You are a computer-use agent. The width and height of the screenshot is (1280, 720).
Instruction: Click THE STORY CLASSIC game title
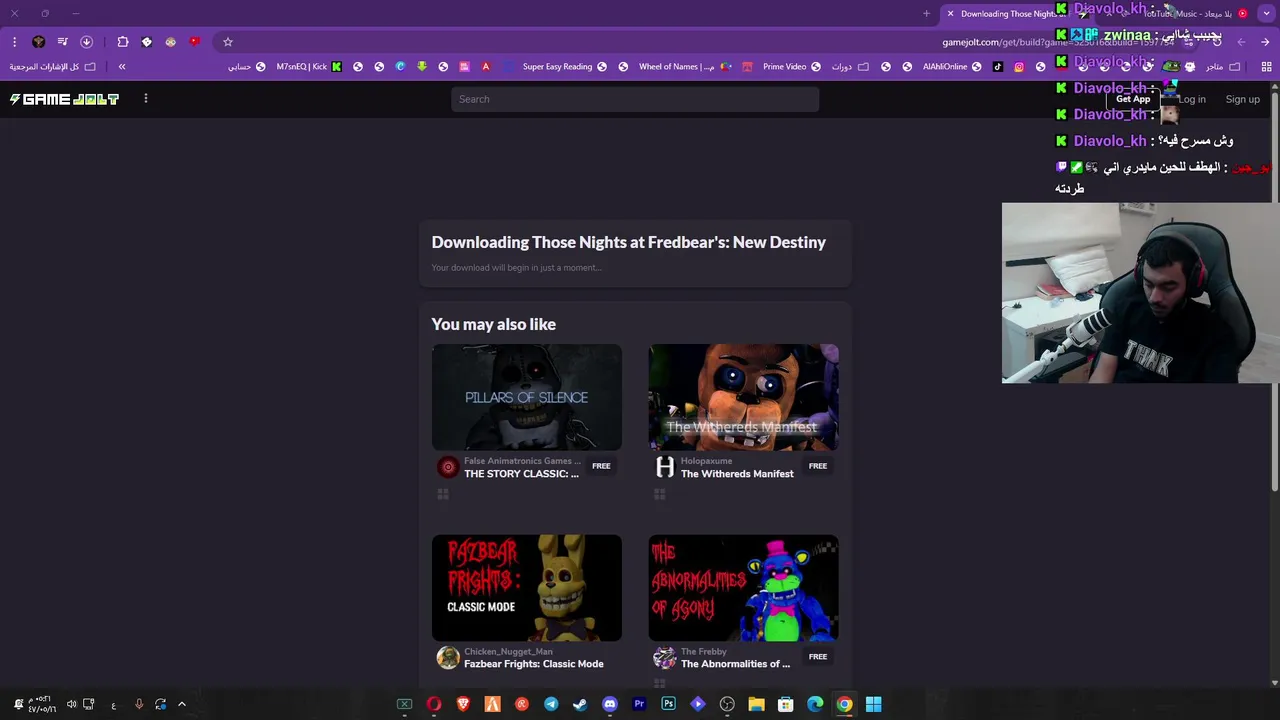pos(521,474)
